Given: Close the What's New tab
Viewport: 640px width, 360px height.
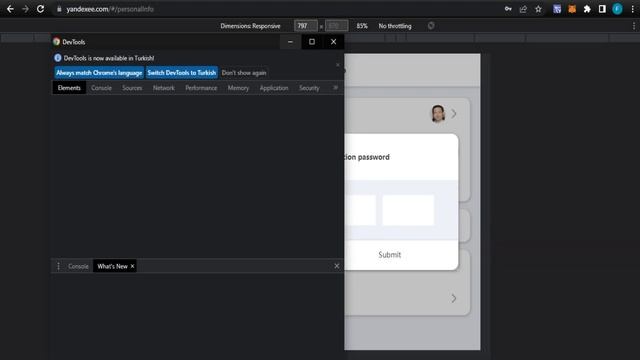Looking at the screenshot, I should coord(132,266).
